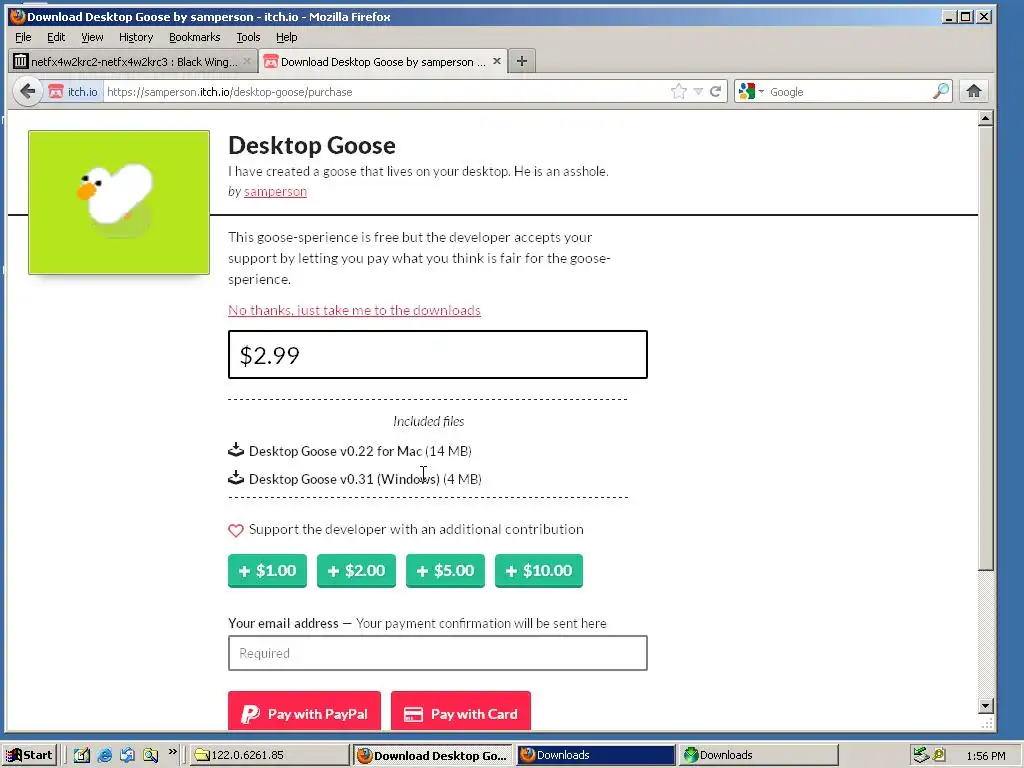Add $2.00 contribution
Screen dimensions: 1024x768
pyautogui.click(x=356, y=571)
